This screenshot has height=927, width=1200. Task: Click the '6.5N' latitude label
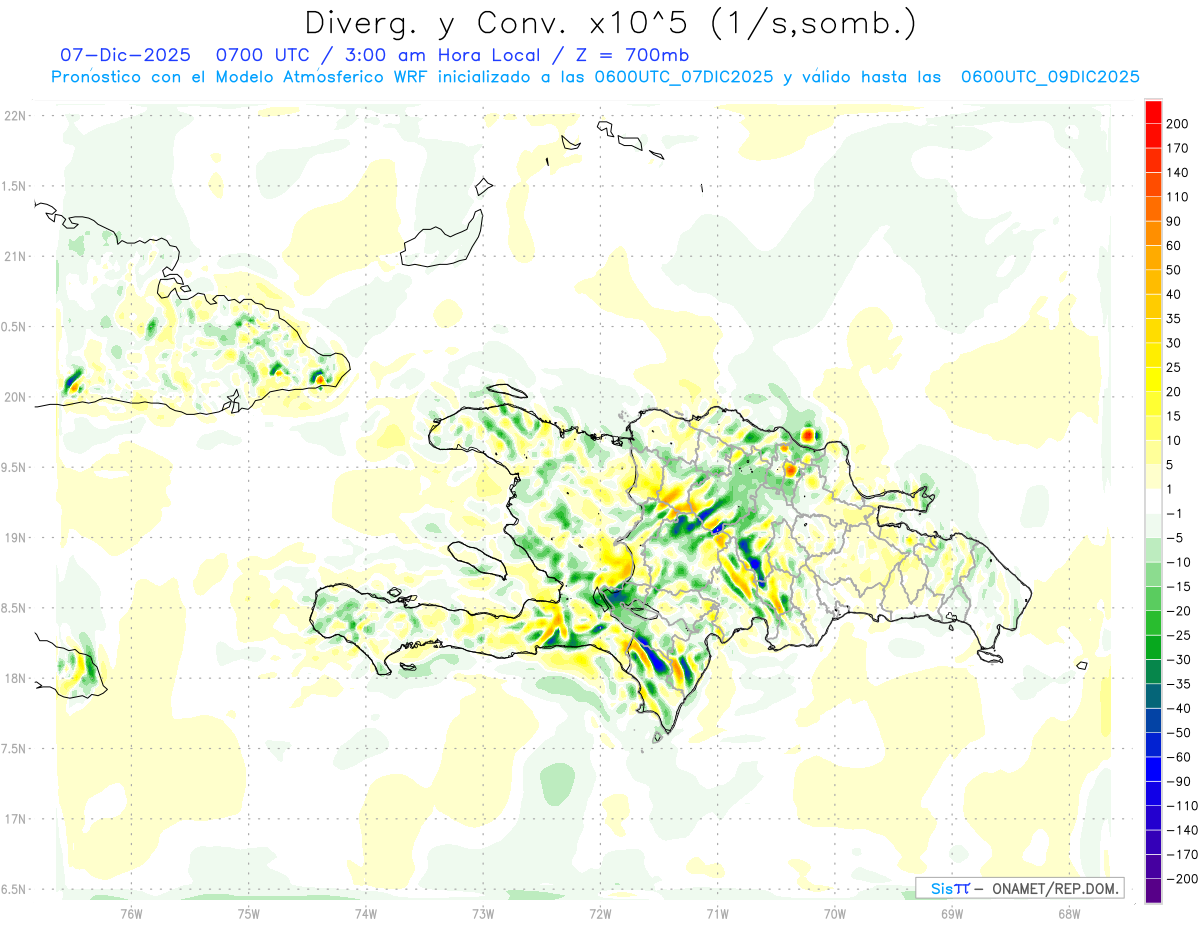pyautogui.click(x=14, y=889)
